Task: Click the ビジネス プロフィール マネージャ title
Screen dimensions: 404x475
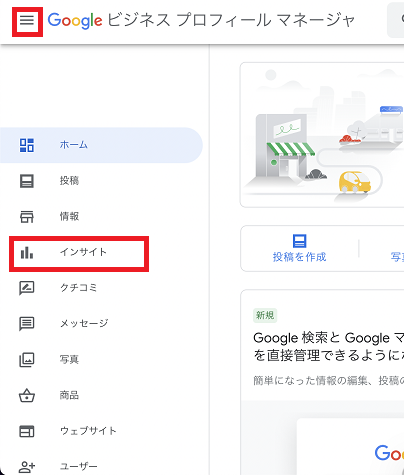Action: 231,20
